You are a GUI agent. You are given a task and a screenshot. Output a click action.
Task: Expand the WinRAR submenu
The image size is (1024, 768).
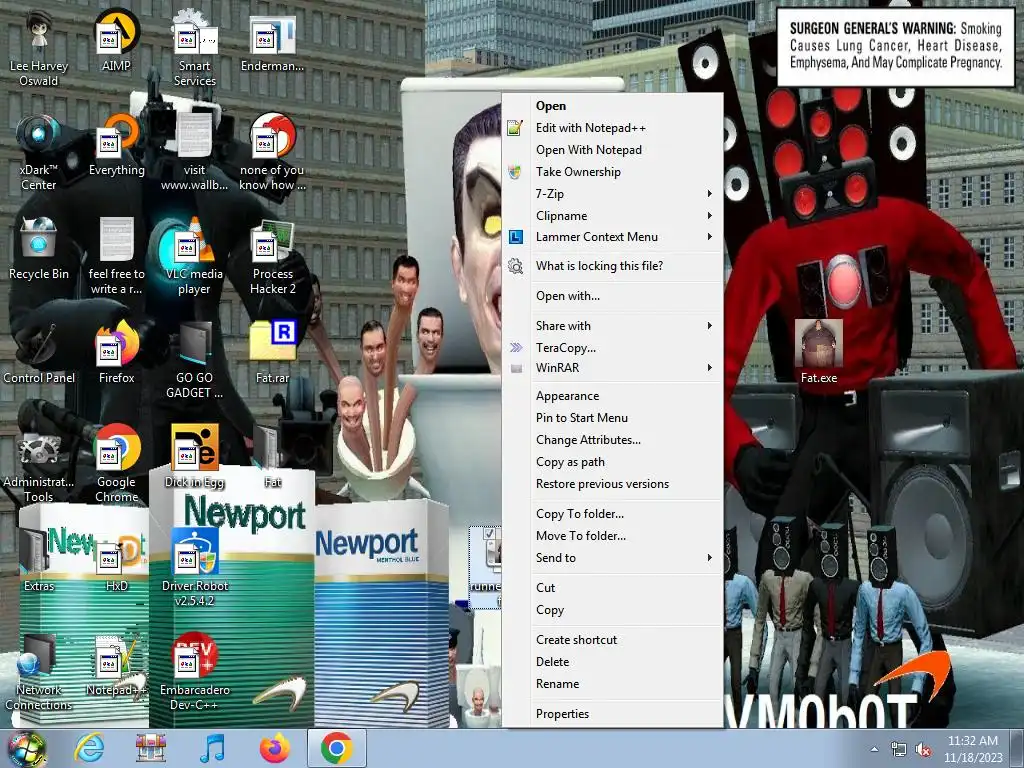point(624,368)
